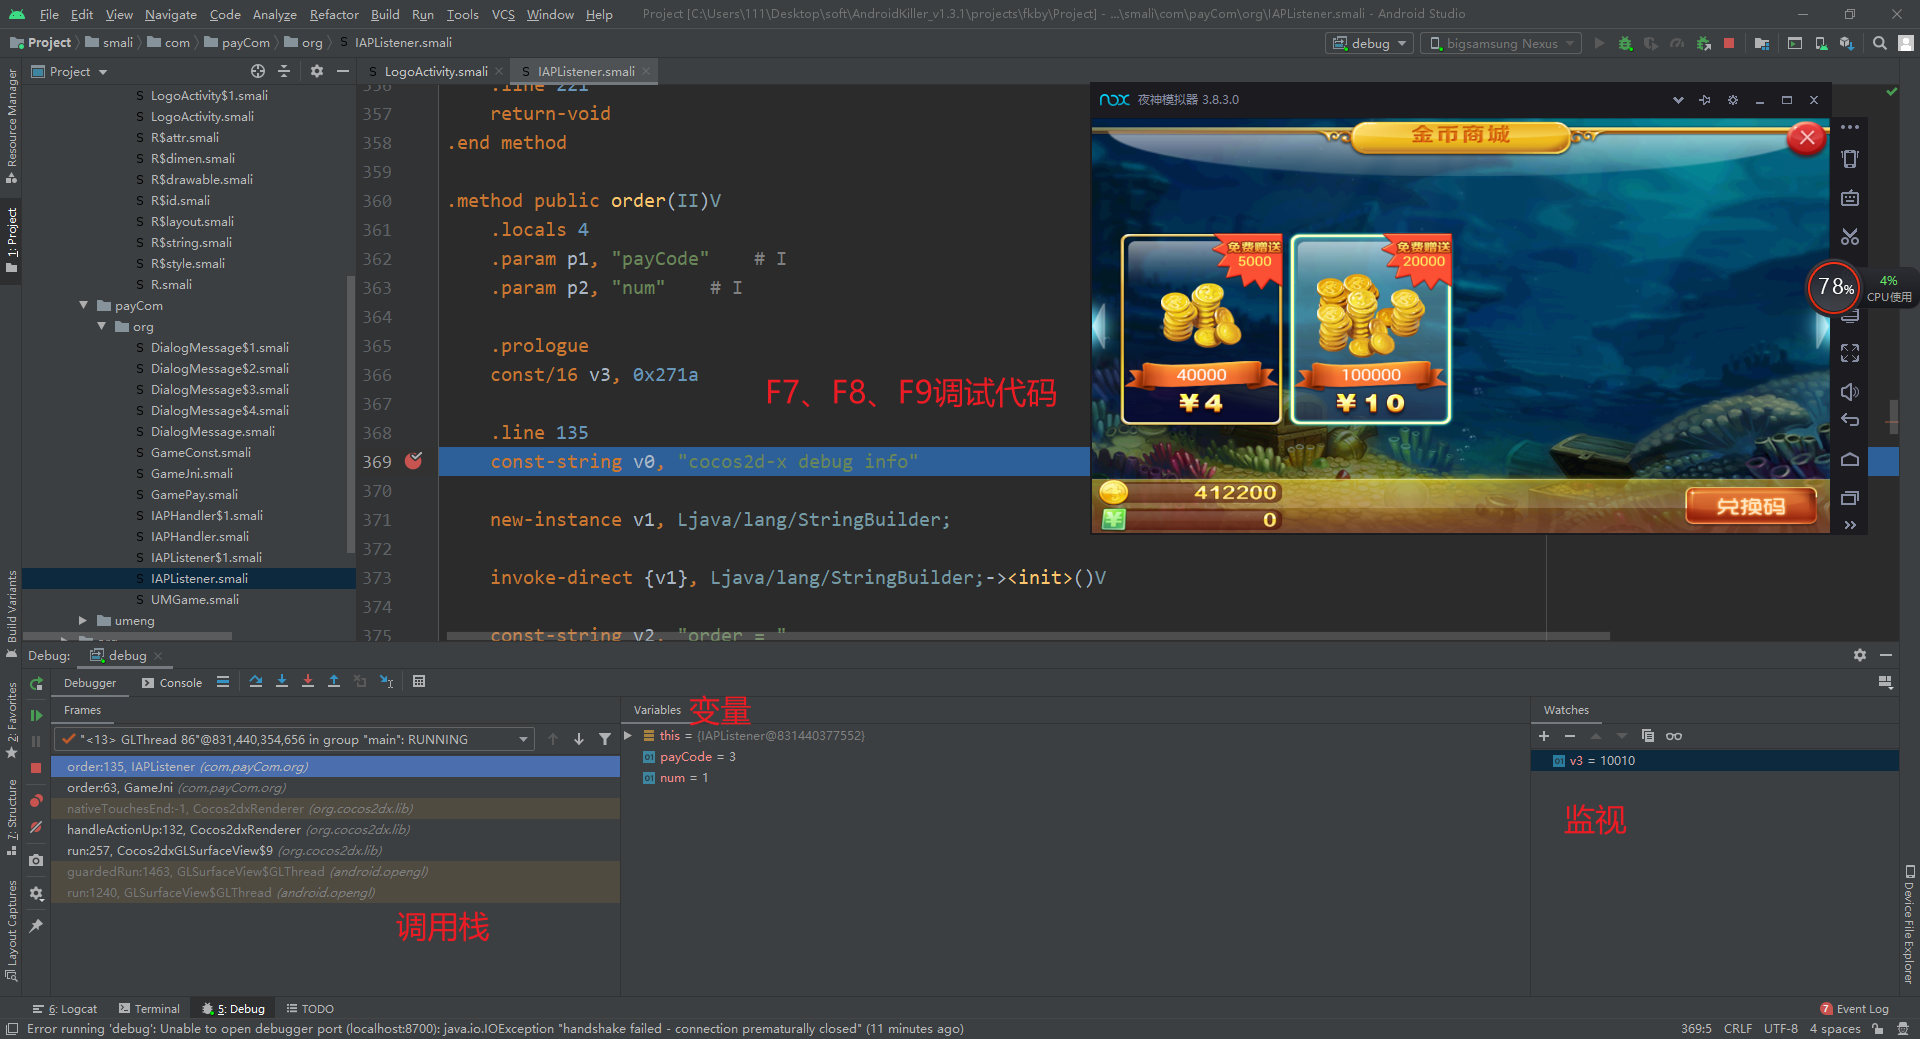The width and height of the screenshot is (1920, 1039).
Task: Toggle the Resource Manager side panel
Action: (12, 126)
